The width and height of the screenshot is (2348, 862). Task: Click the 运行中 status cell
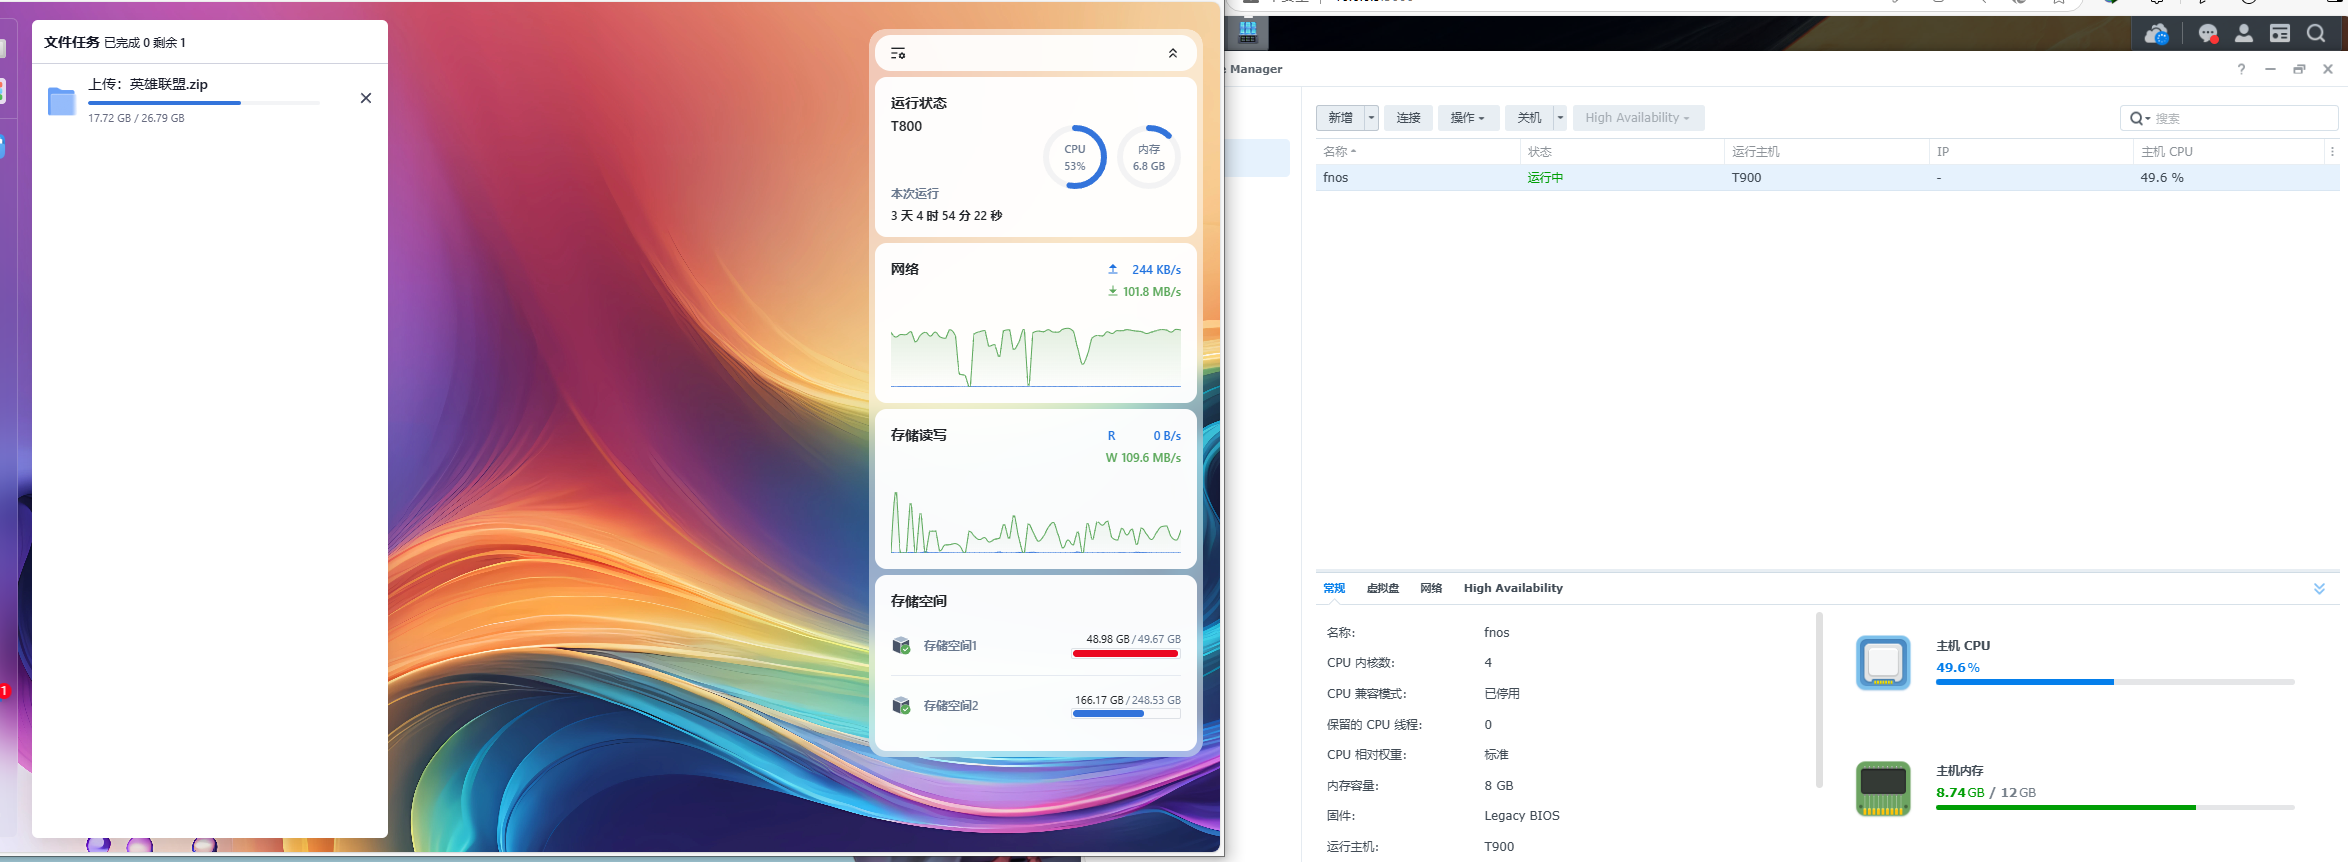pyautogui.click(x=1545, y=178)
